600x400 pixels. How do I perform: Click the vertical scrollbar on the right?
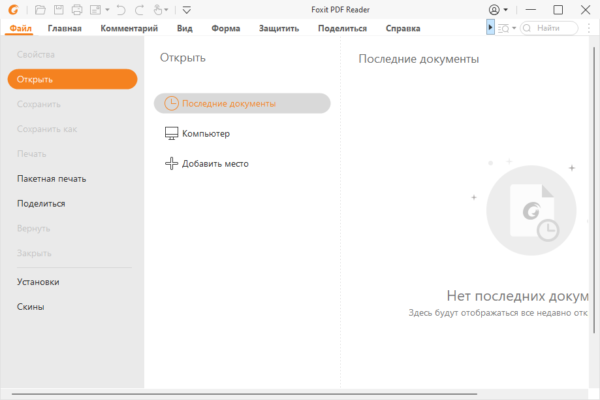tap(594, 189)
